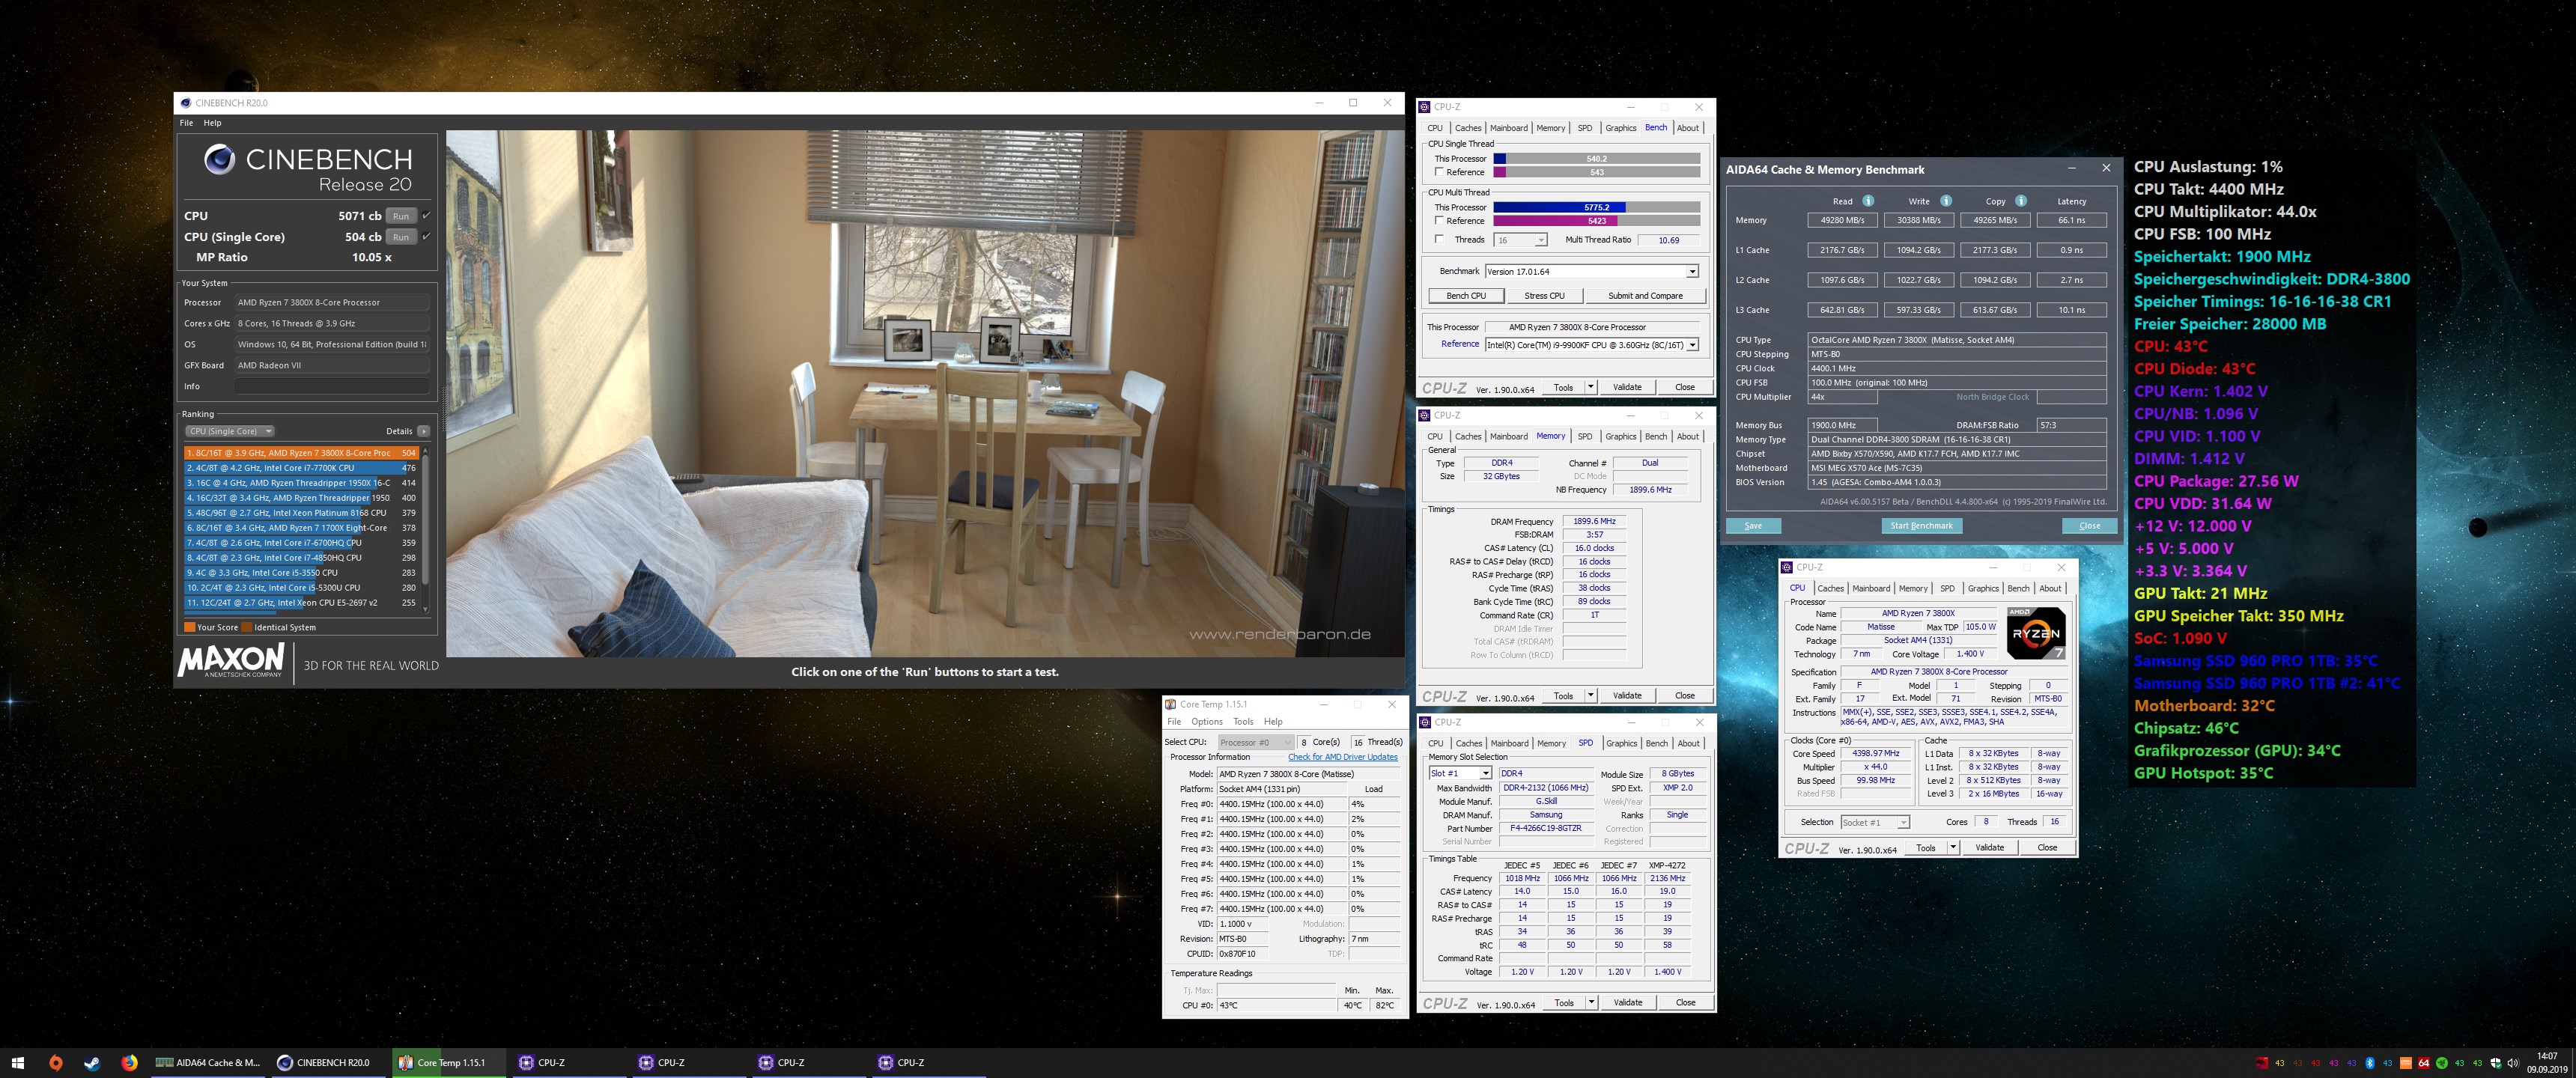Open Firefox from the taskbar
The width and height of the screenshot is (2576, 1078).
(x=129, y=1063)
